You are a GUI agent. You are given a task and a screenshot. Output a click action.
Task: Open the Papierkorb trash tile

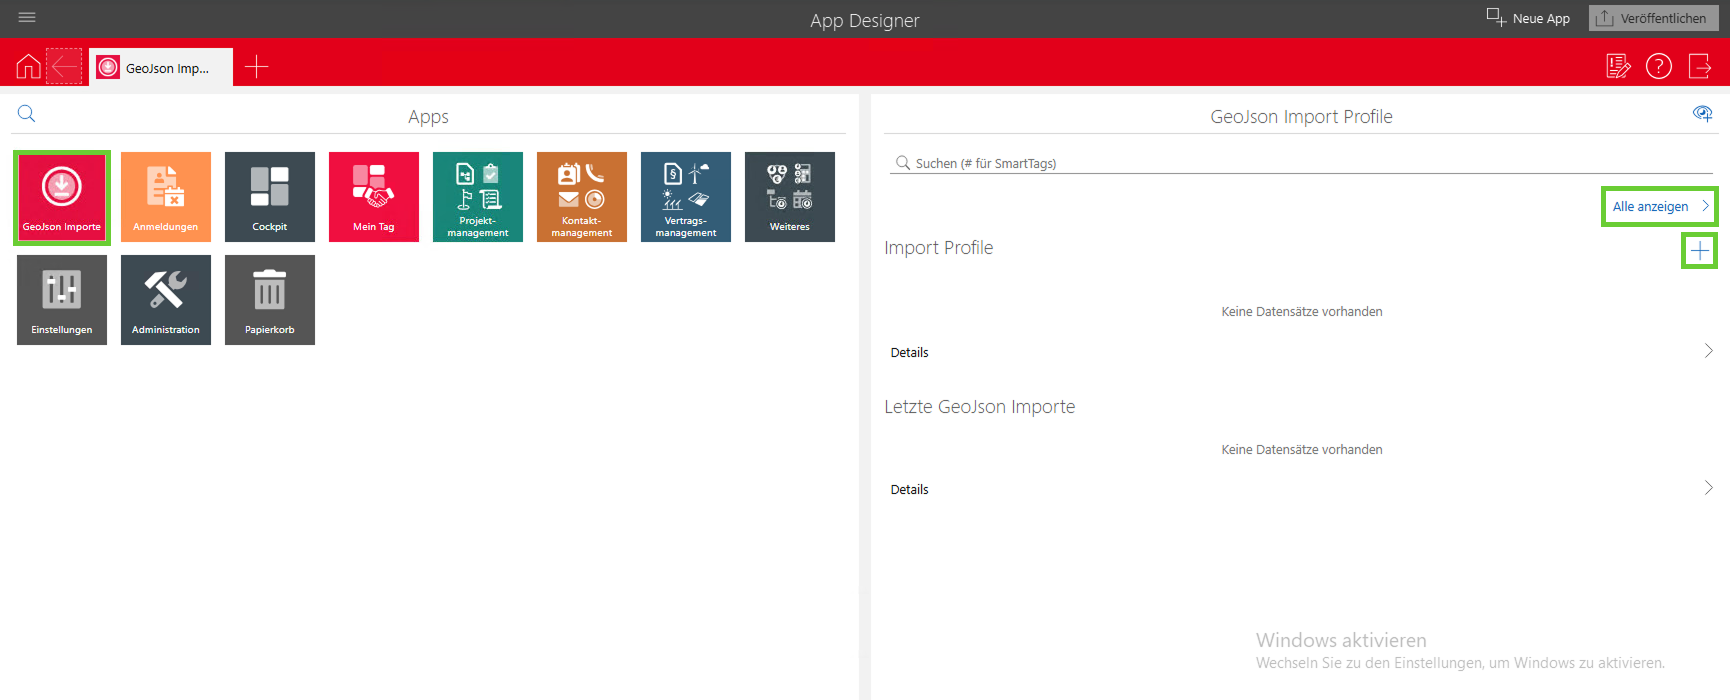[x=270, y=300]
